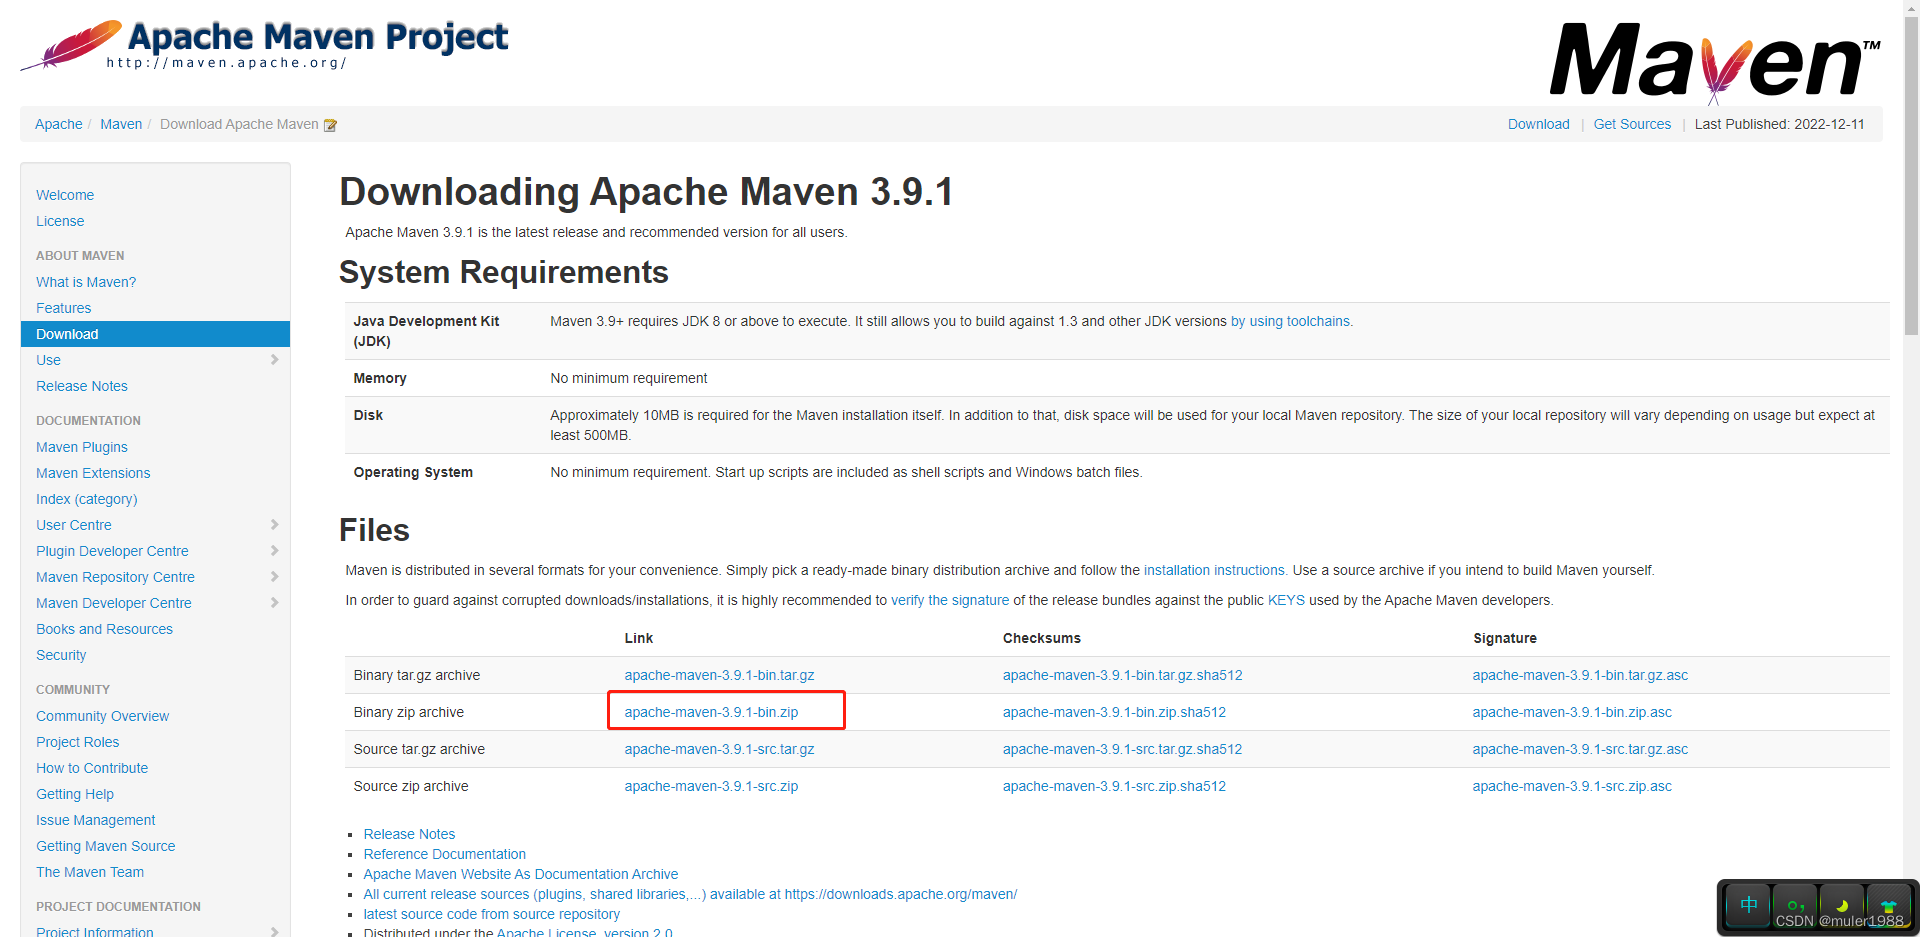
Task: Open the Welcome sidebar item
Action: (65, 195)
